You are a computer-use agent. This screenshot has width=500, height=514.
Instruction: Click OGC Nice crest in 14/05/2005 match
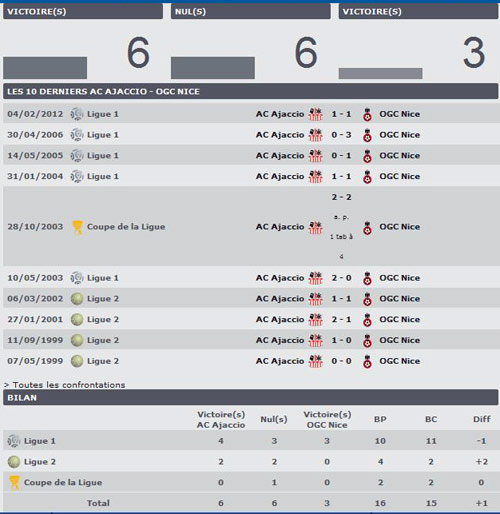[x=367, y=156]
